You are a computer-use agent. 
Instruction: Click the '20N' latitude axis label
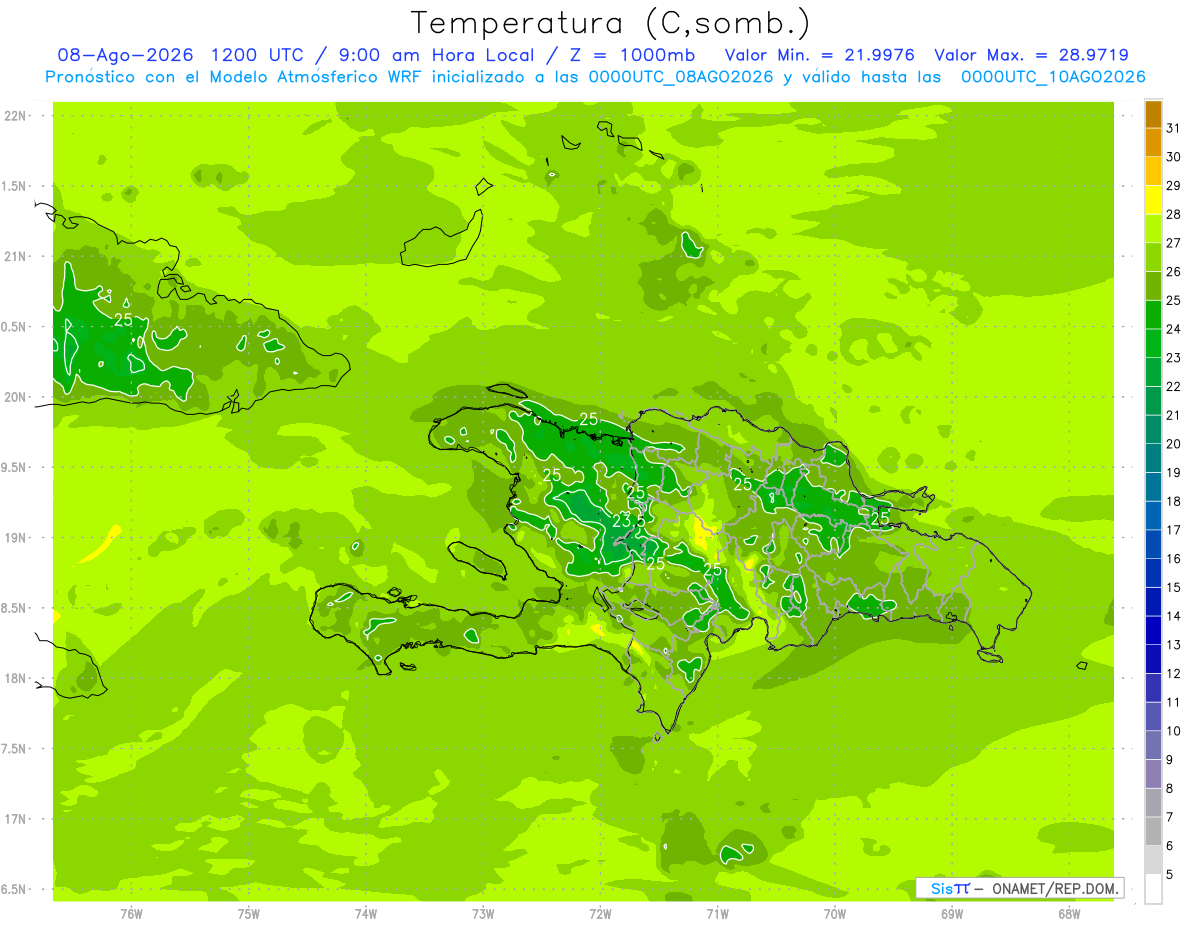tap(17, 397)
